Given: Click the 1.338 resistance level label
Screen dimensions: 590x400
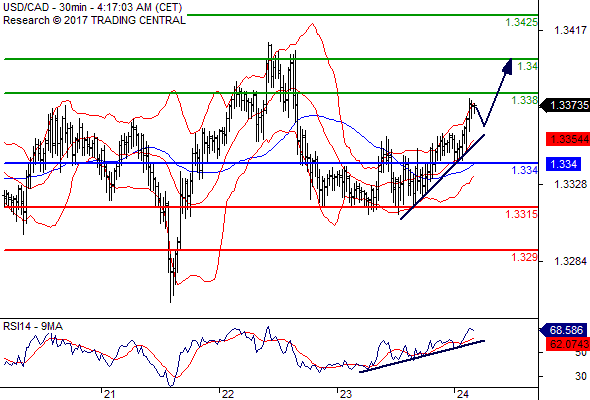Looking at the screenshot, I should [525, 100].
